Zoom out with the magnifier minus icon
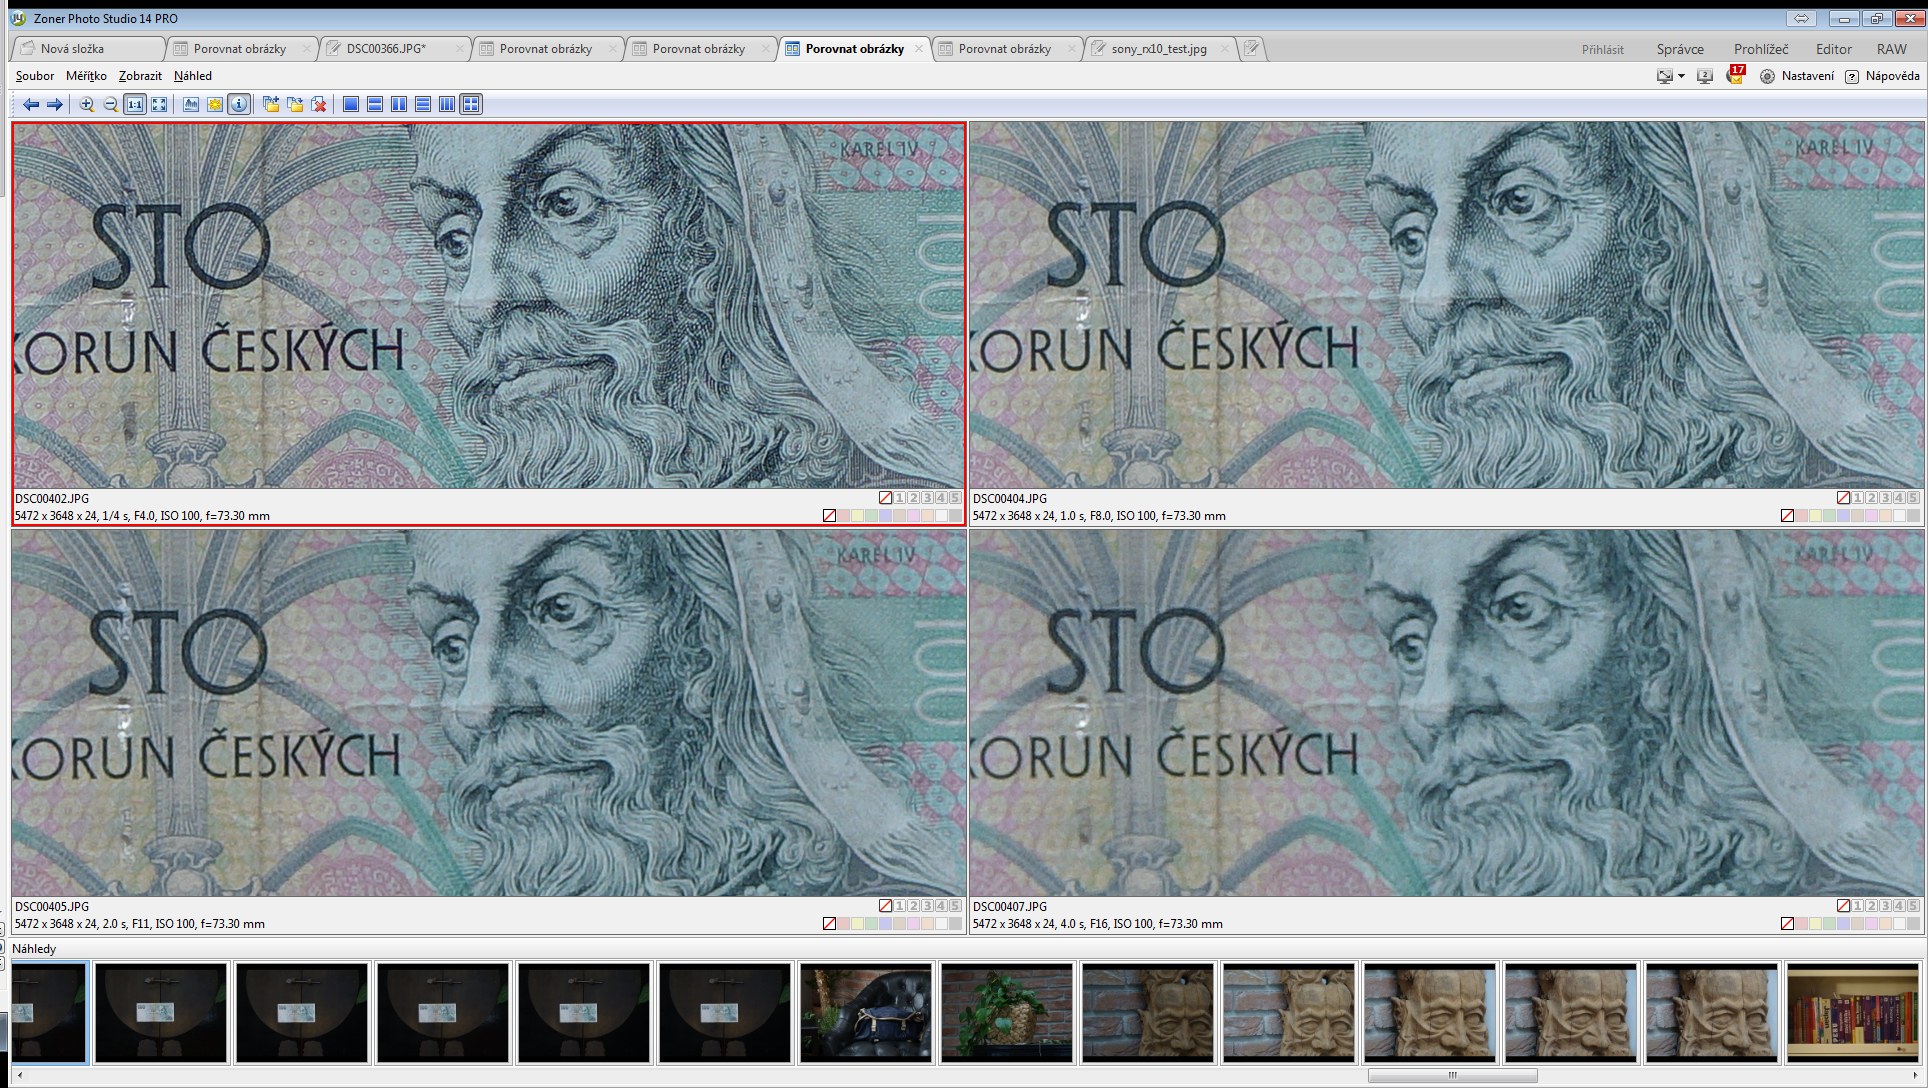Image resolution: width=1928 pixels, height=1088 pixels. [x=111, y=104]
